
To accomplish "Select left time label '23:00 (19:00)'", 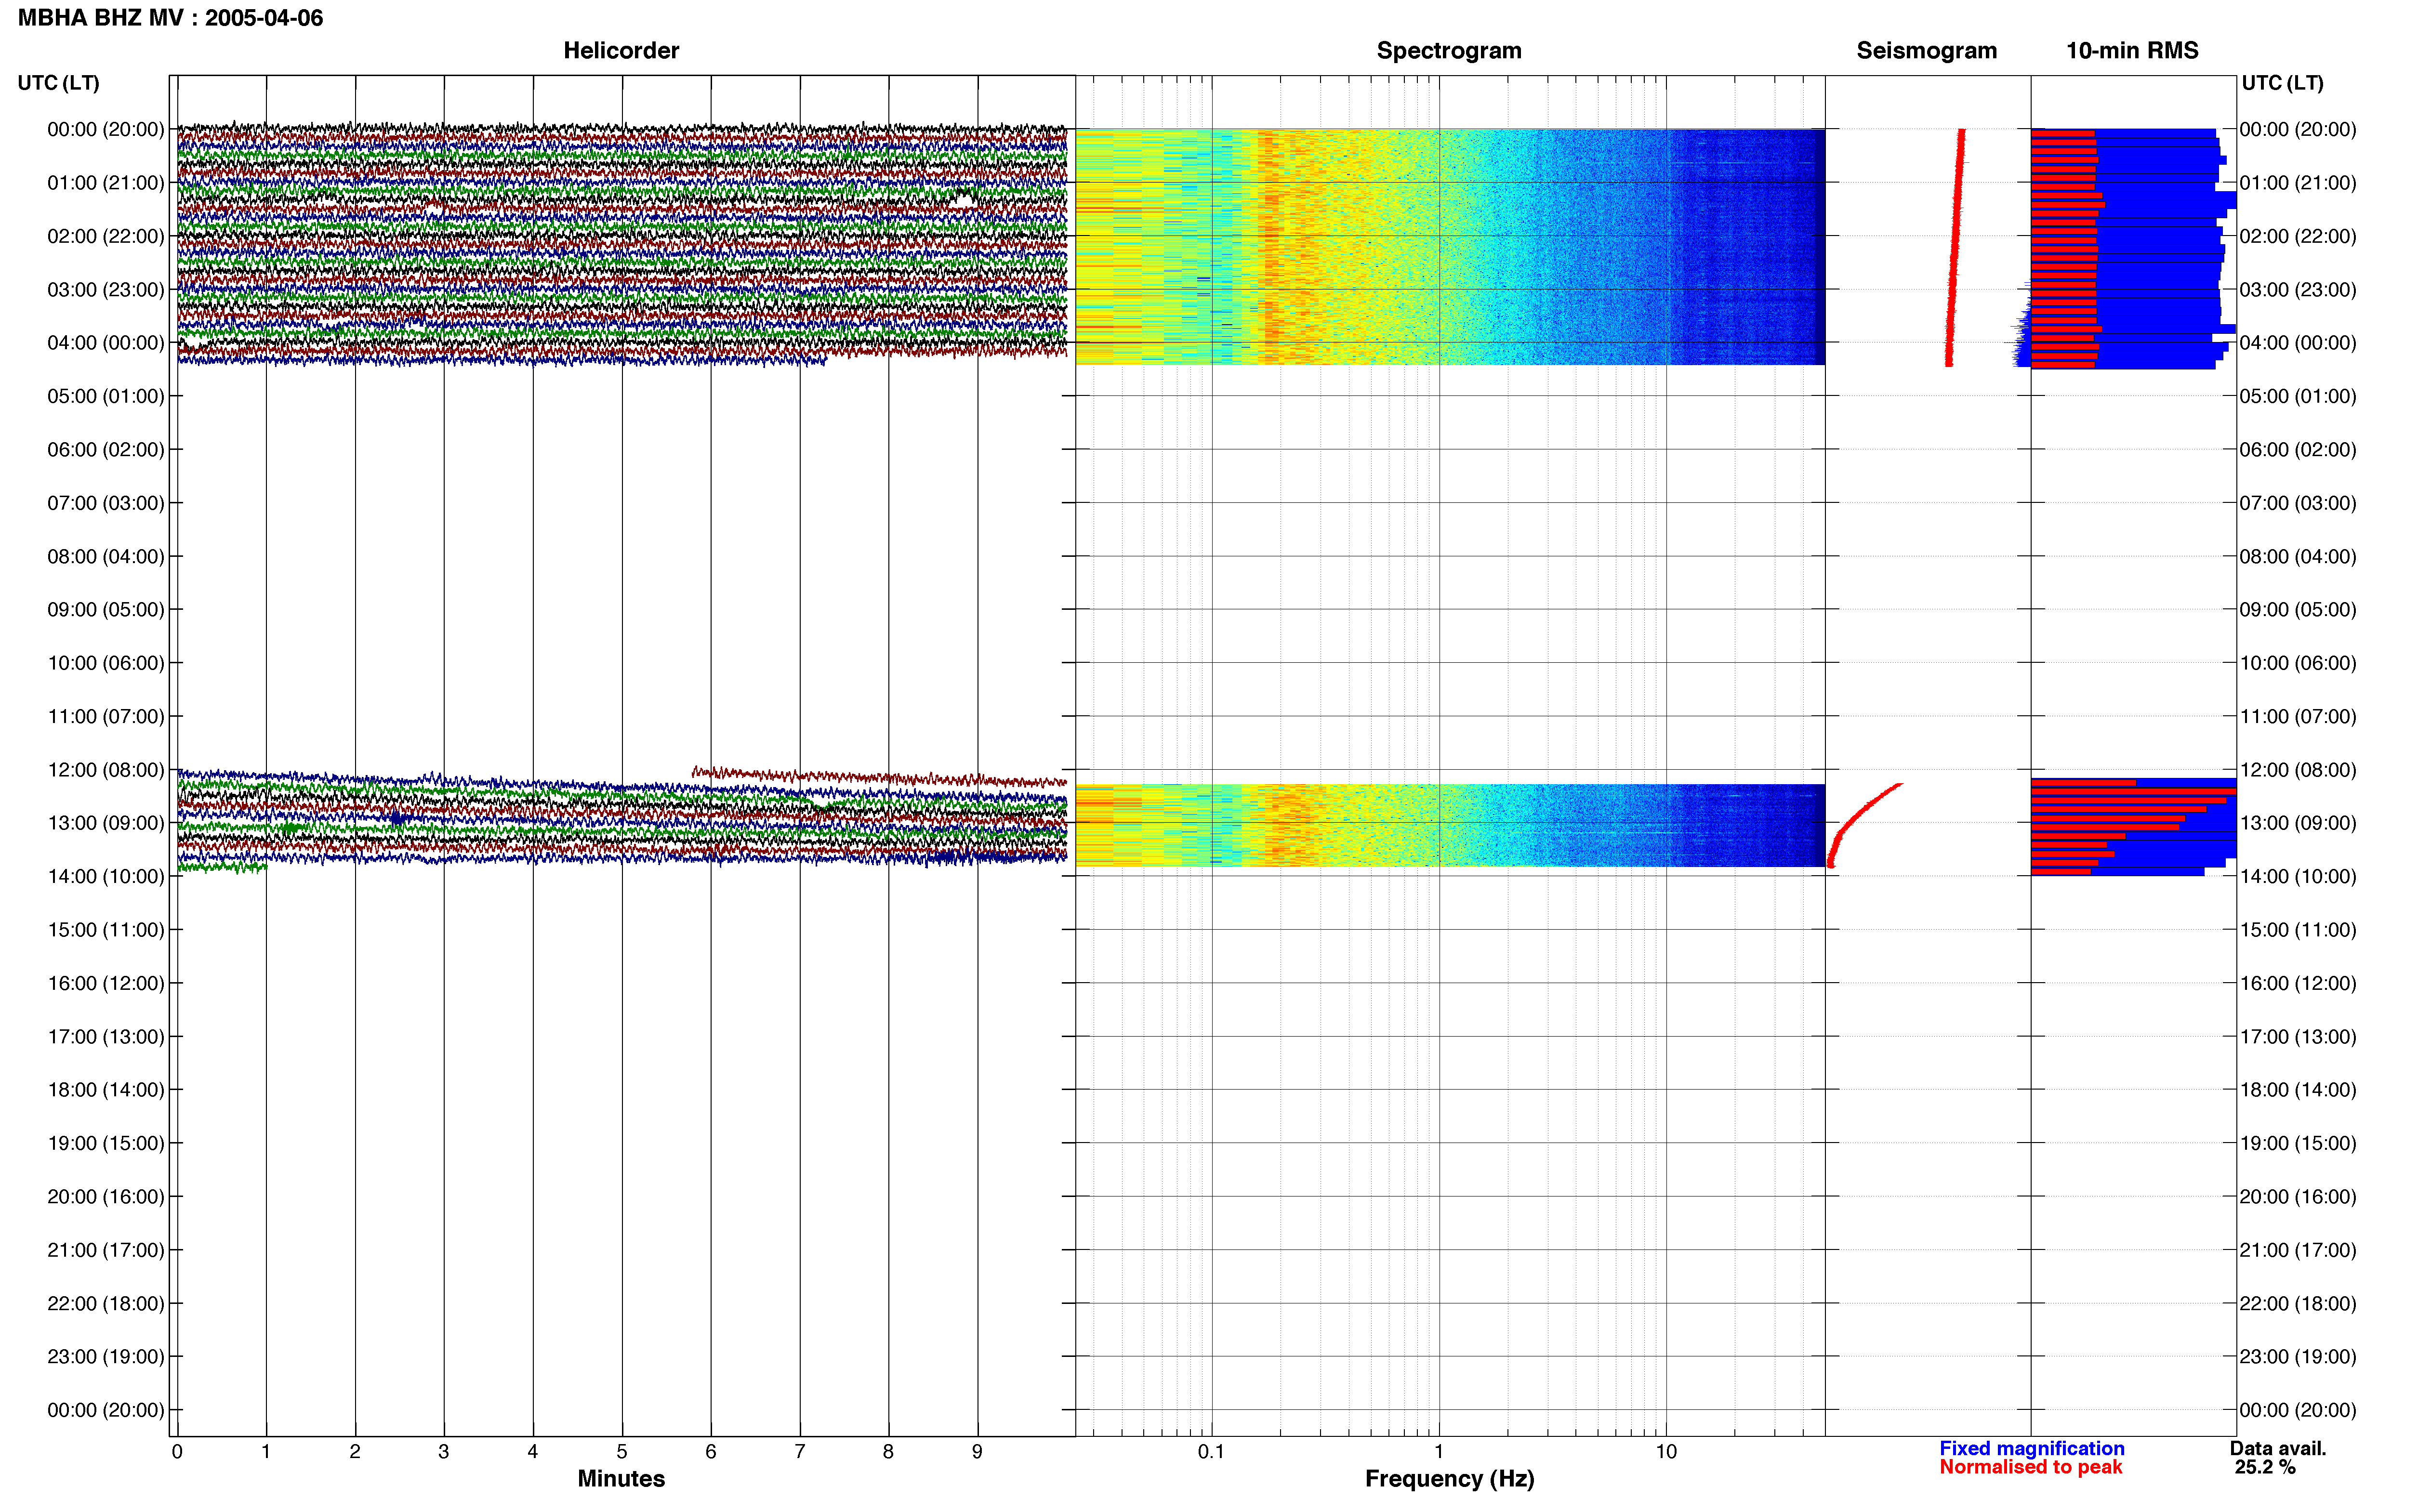I will (106, 1357).
